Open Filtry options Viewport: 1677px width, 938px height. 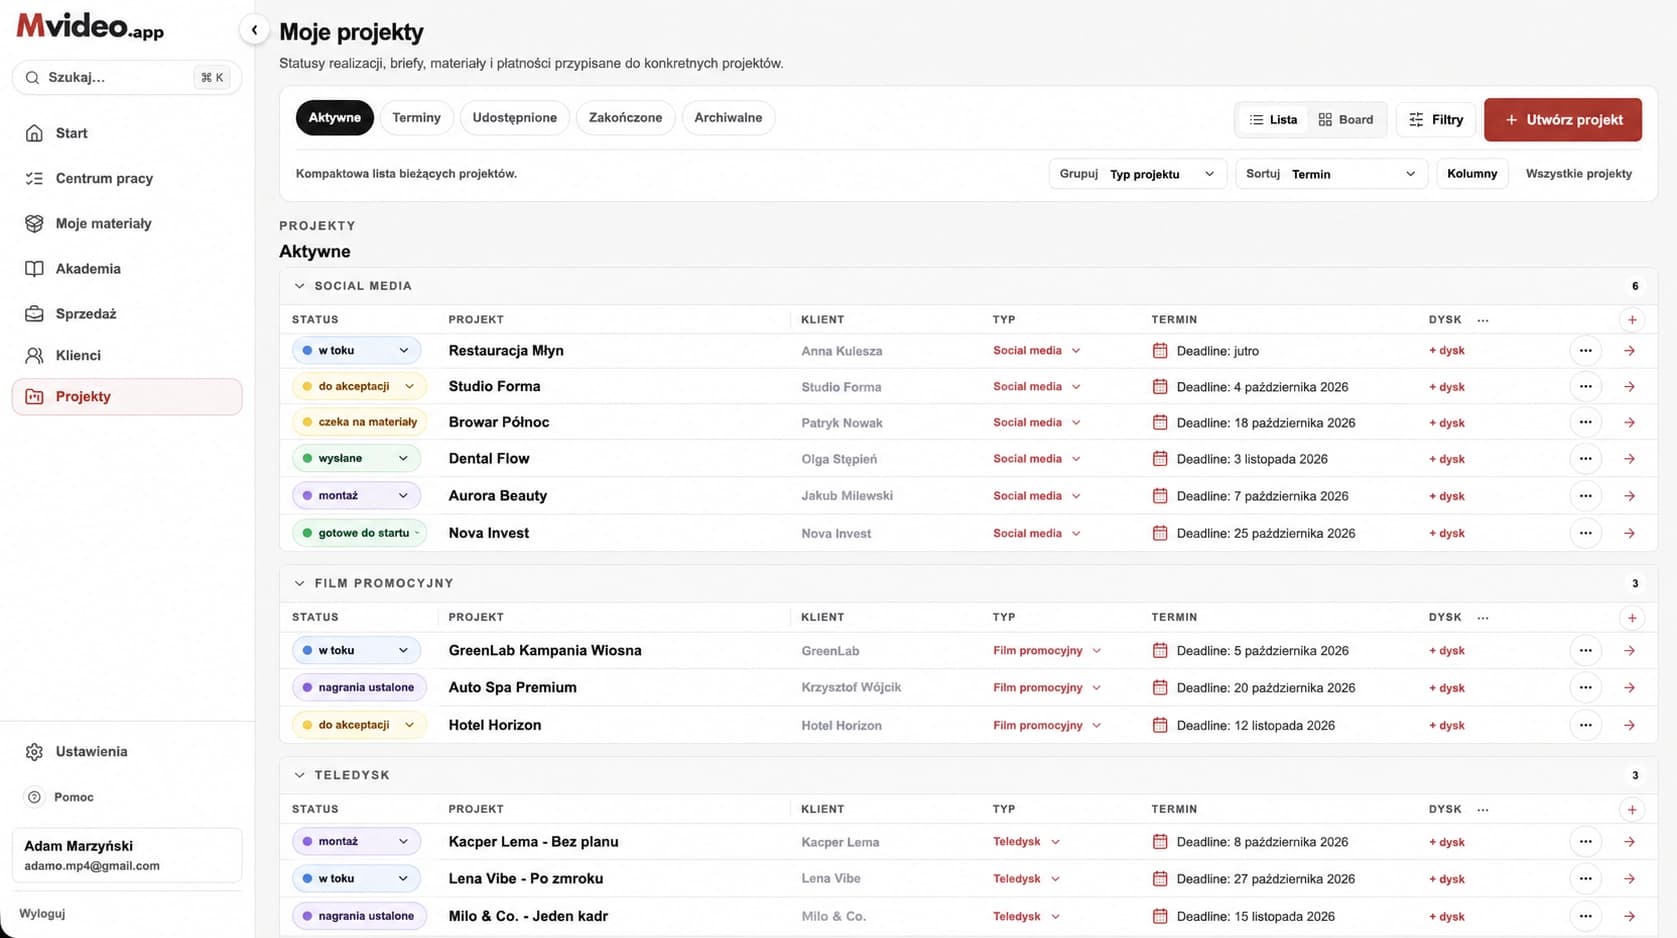[x=1436, y=119]
